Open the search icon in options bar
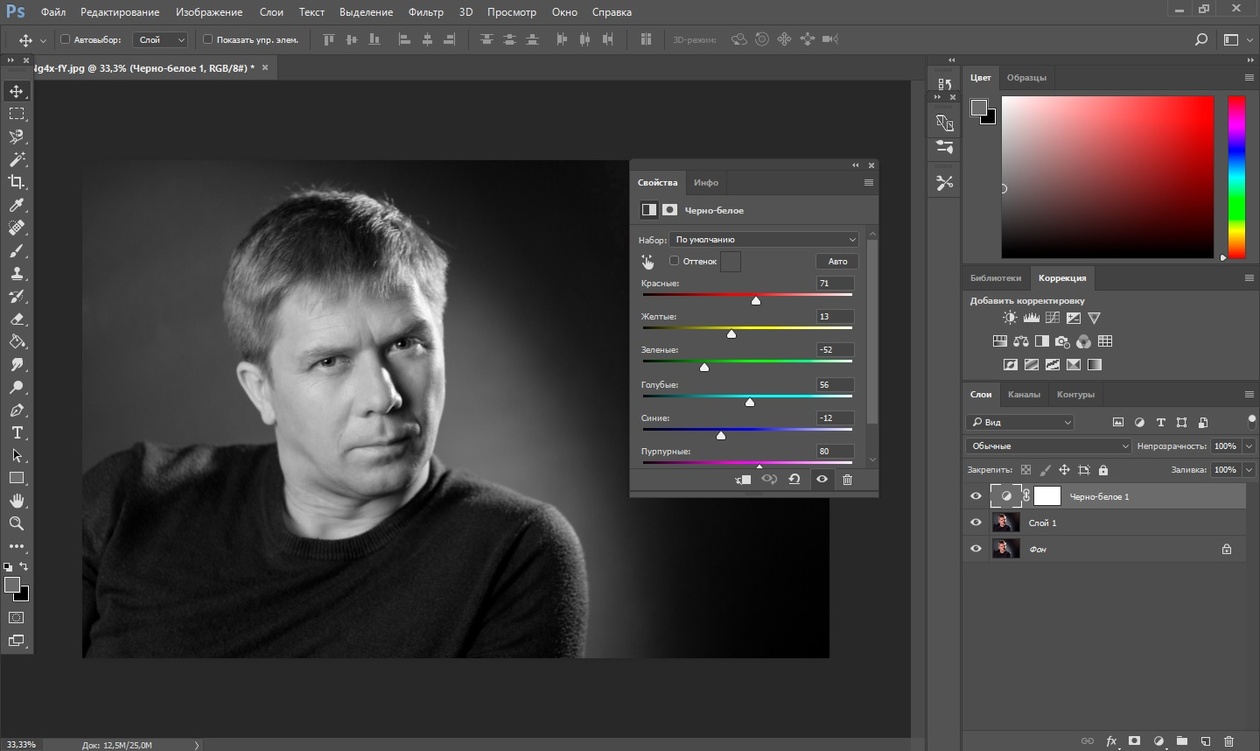Screen dimensions: 1260x751 1201,40
